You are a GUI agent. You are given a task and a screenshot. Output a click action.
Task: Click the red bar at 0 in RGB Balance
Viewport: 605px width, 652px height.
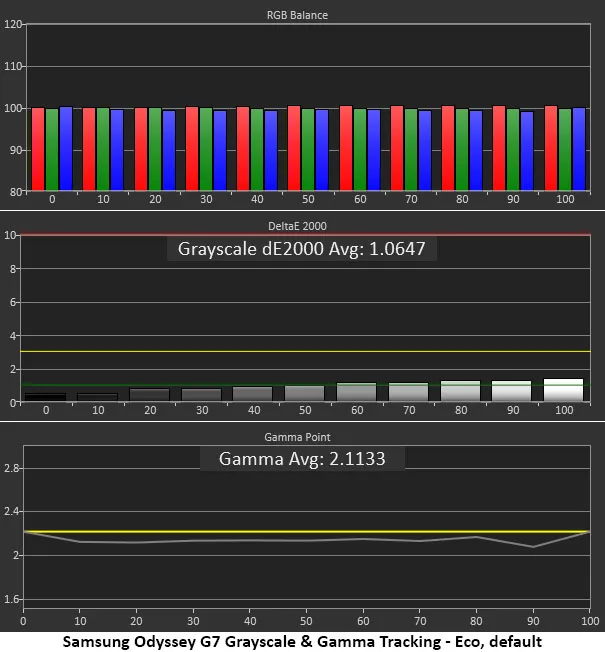(x=38, y=148)
